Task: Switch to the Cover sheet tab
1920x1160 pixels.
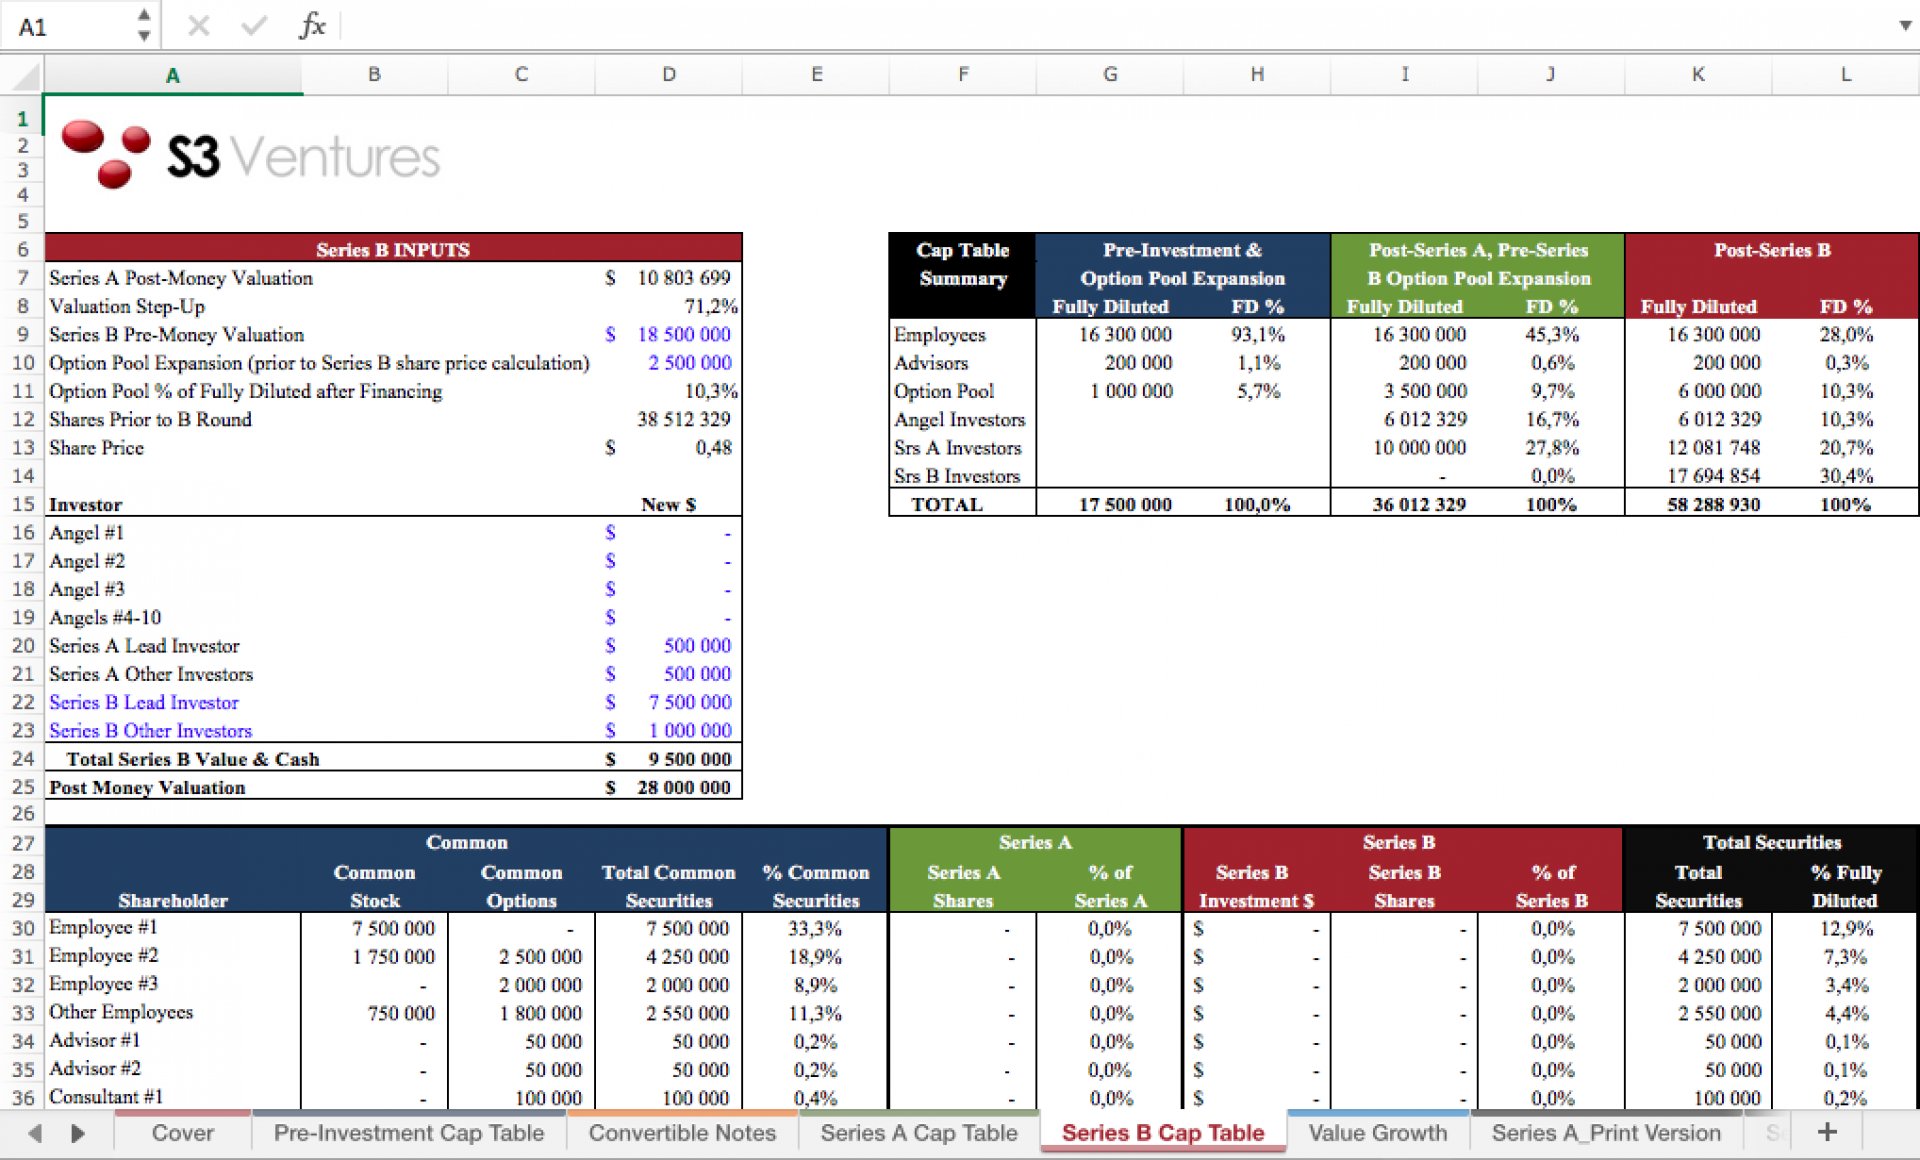Action: pos(183,1133)
